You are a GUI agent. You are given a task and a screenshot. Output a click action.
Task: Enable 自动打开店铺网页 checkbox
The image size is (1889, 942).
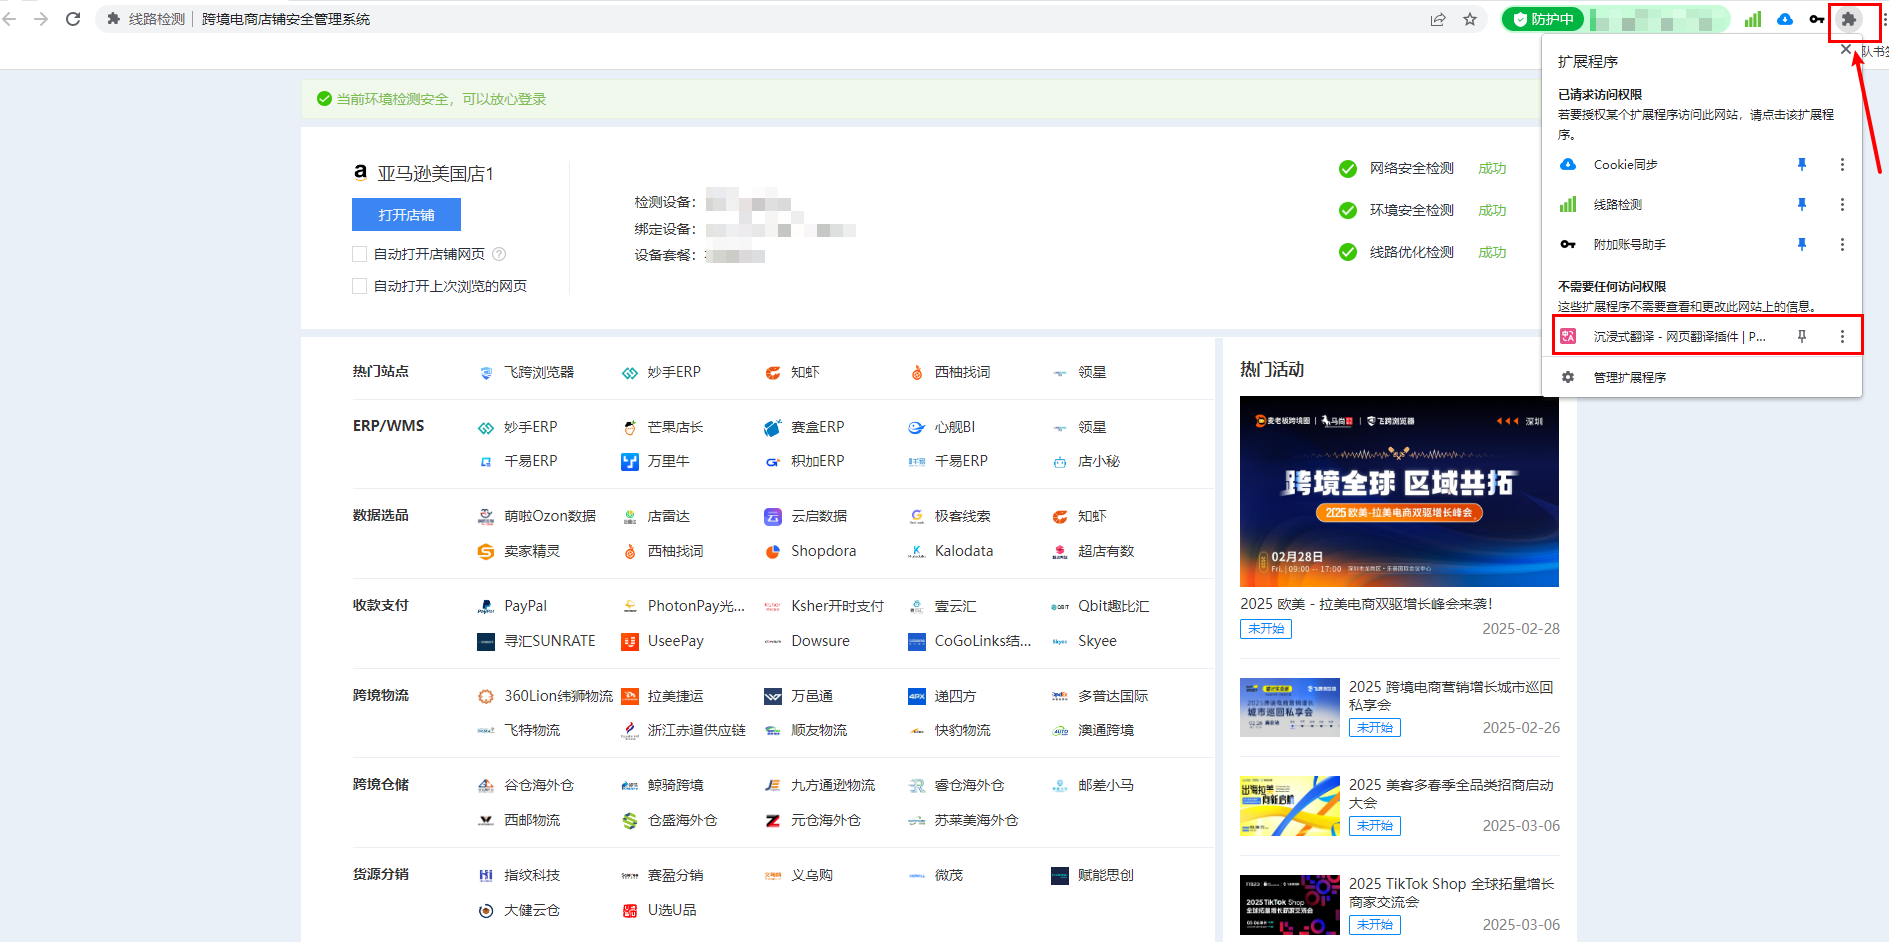click(360, 254)
